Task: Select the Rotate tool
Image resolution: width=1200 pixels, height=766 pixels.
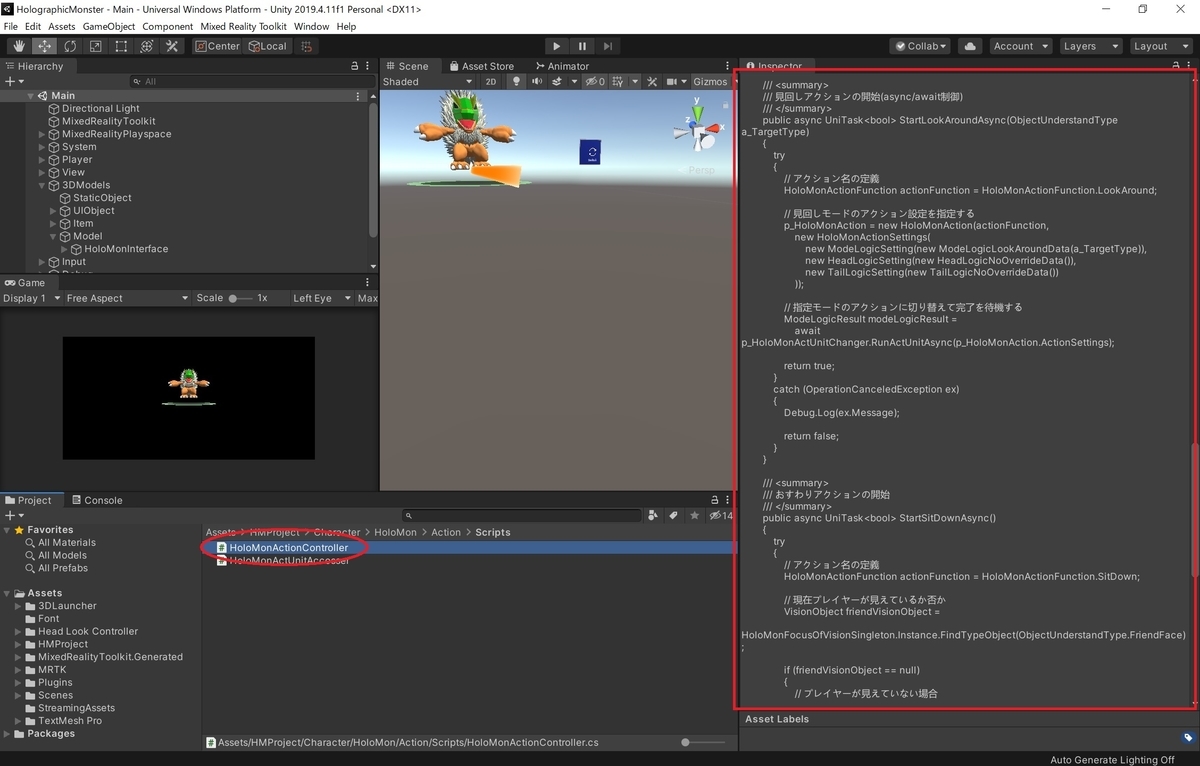Action: pyautogui.click(x=70, y=46)
